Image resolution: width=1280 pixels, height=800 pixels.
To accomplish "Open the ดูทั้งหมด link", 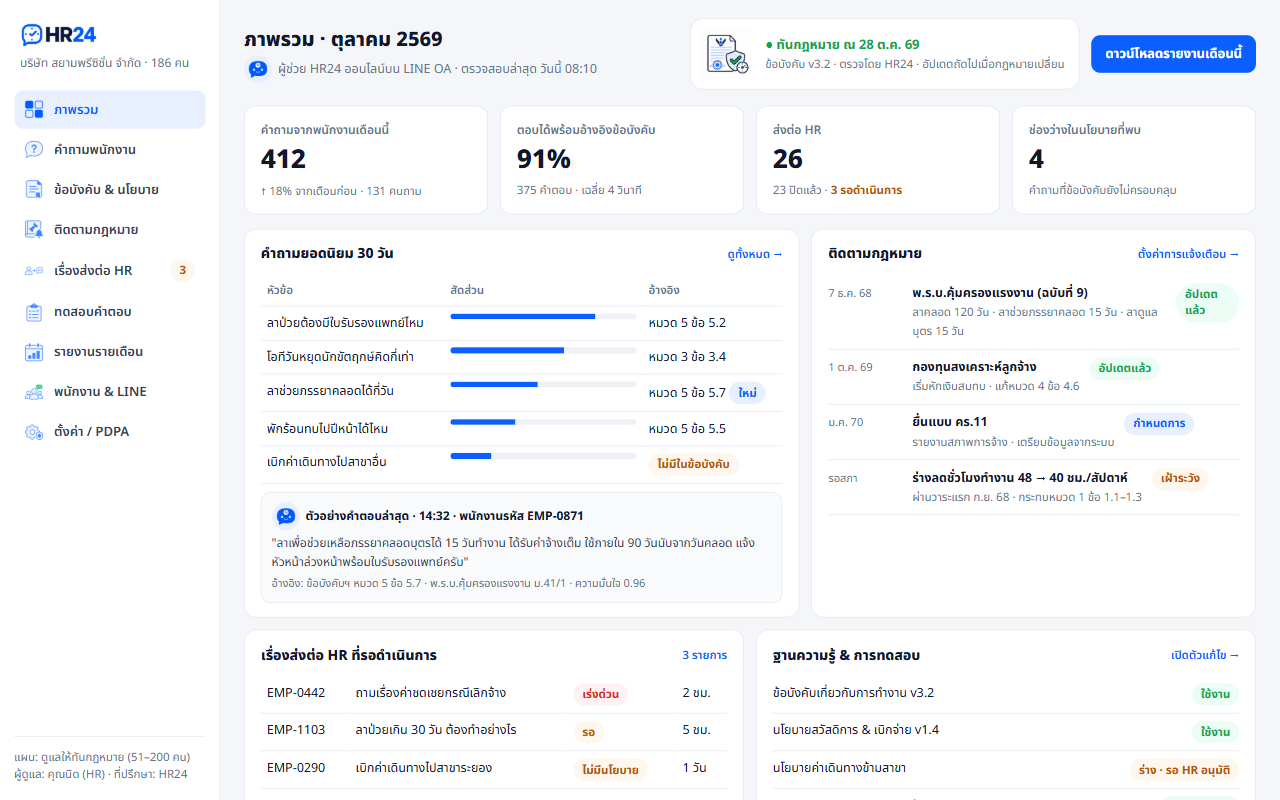I will coord(755,254).
